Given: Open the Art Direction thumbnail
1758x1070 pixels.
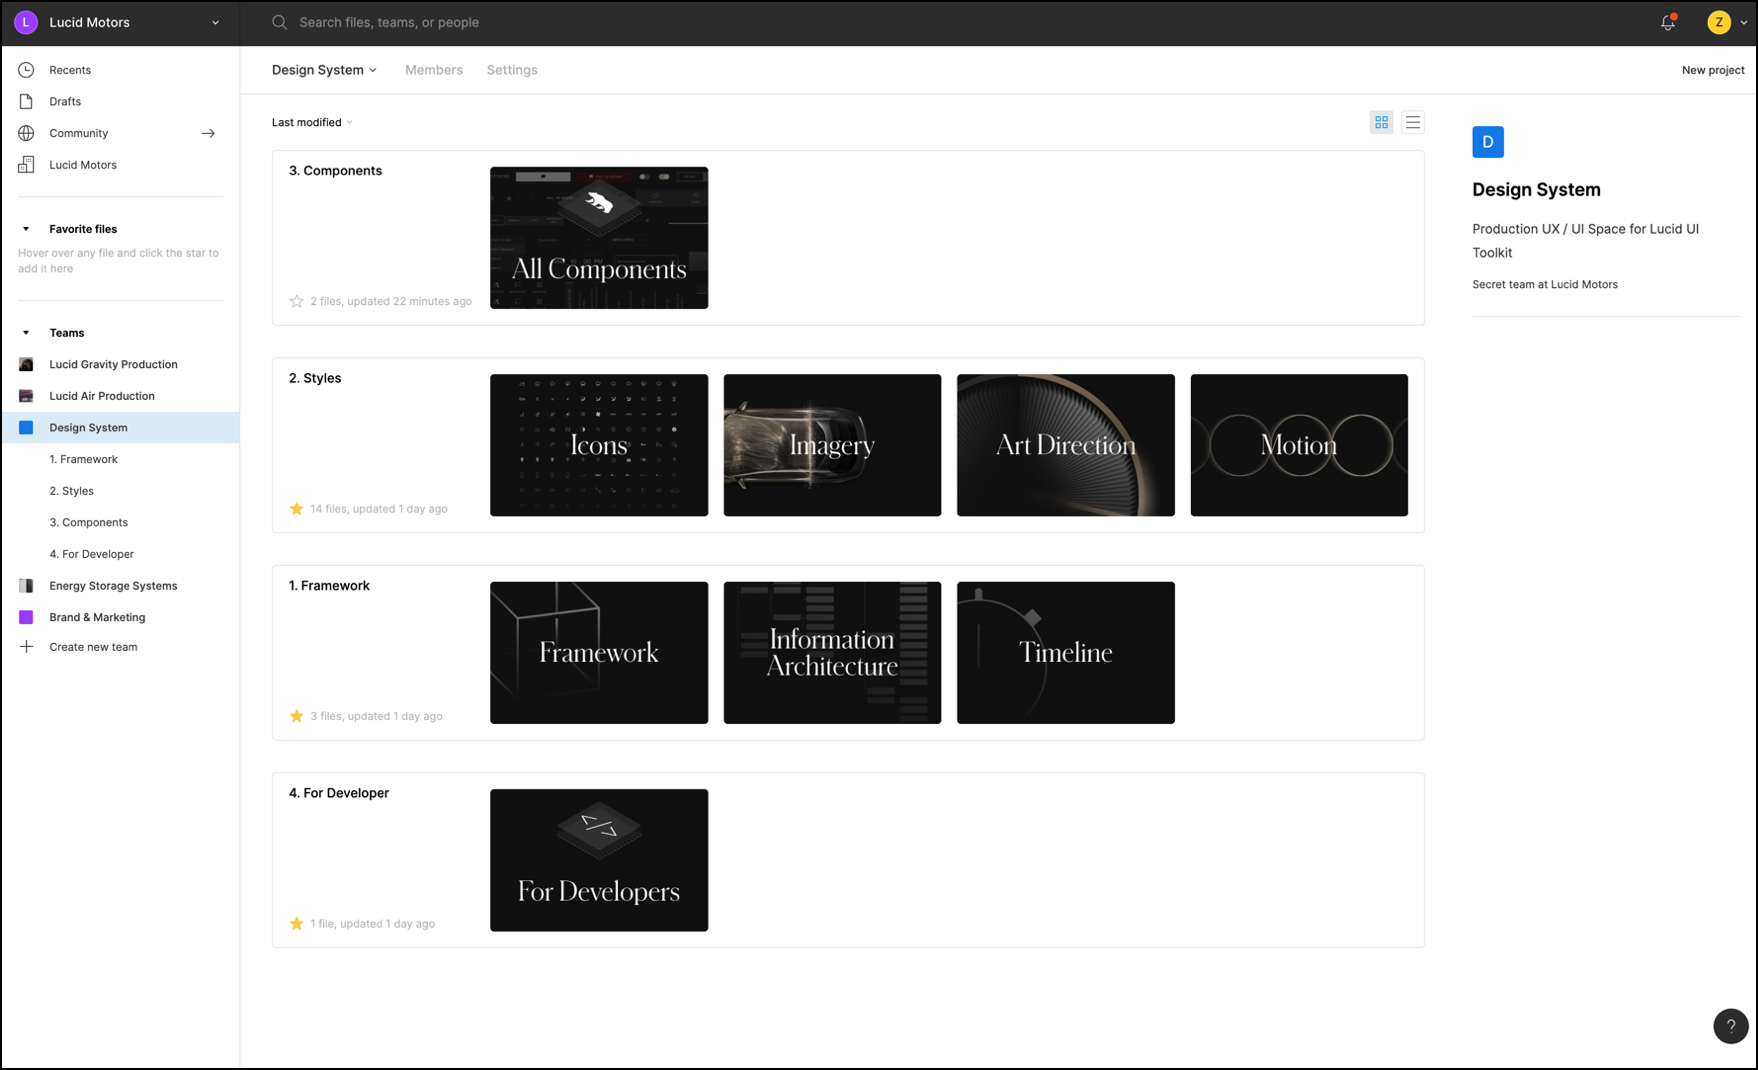Looking at the screenshot, I should coord(1066,445).
